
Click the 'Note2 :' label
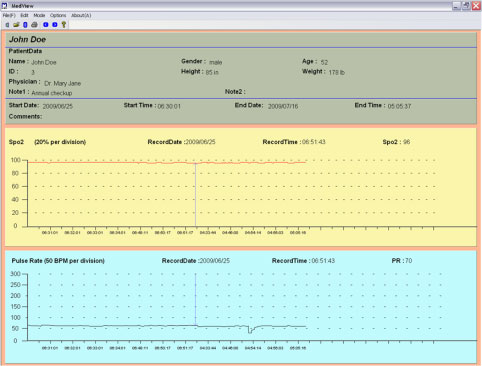(235, 92)
